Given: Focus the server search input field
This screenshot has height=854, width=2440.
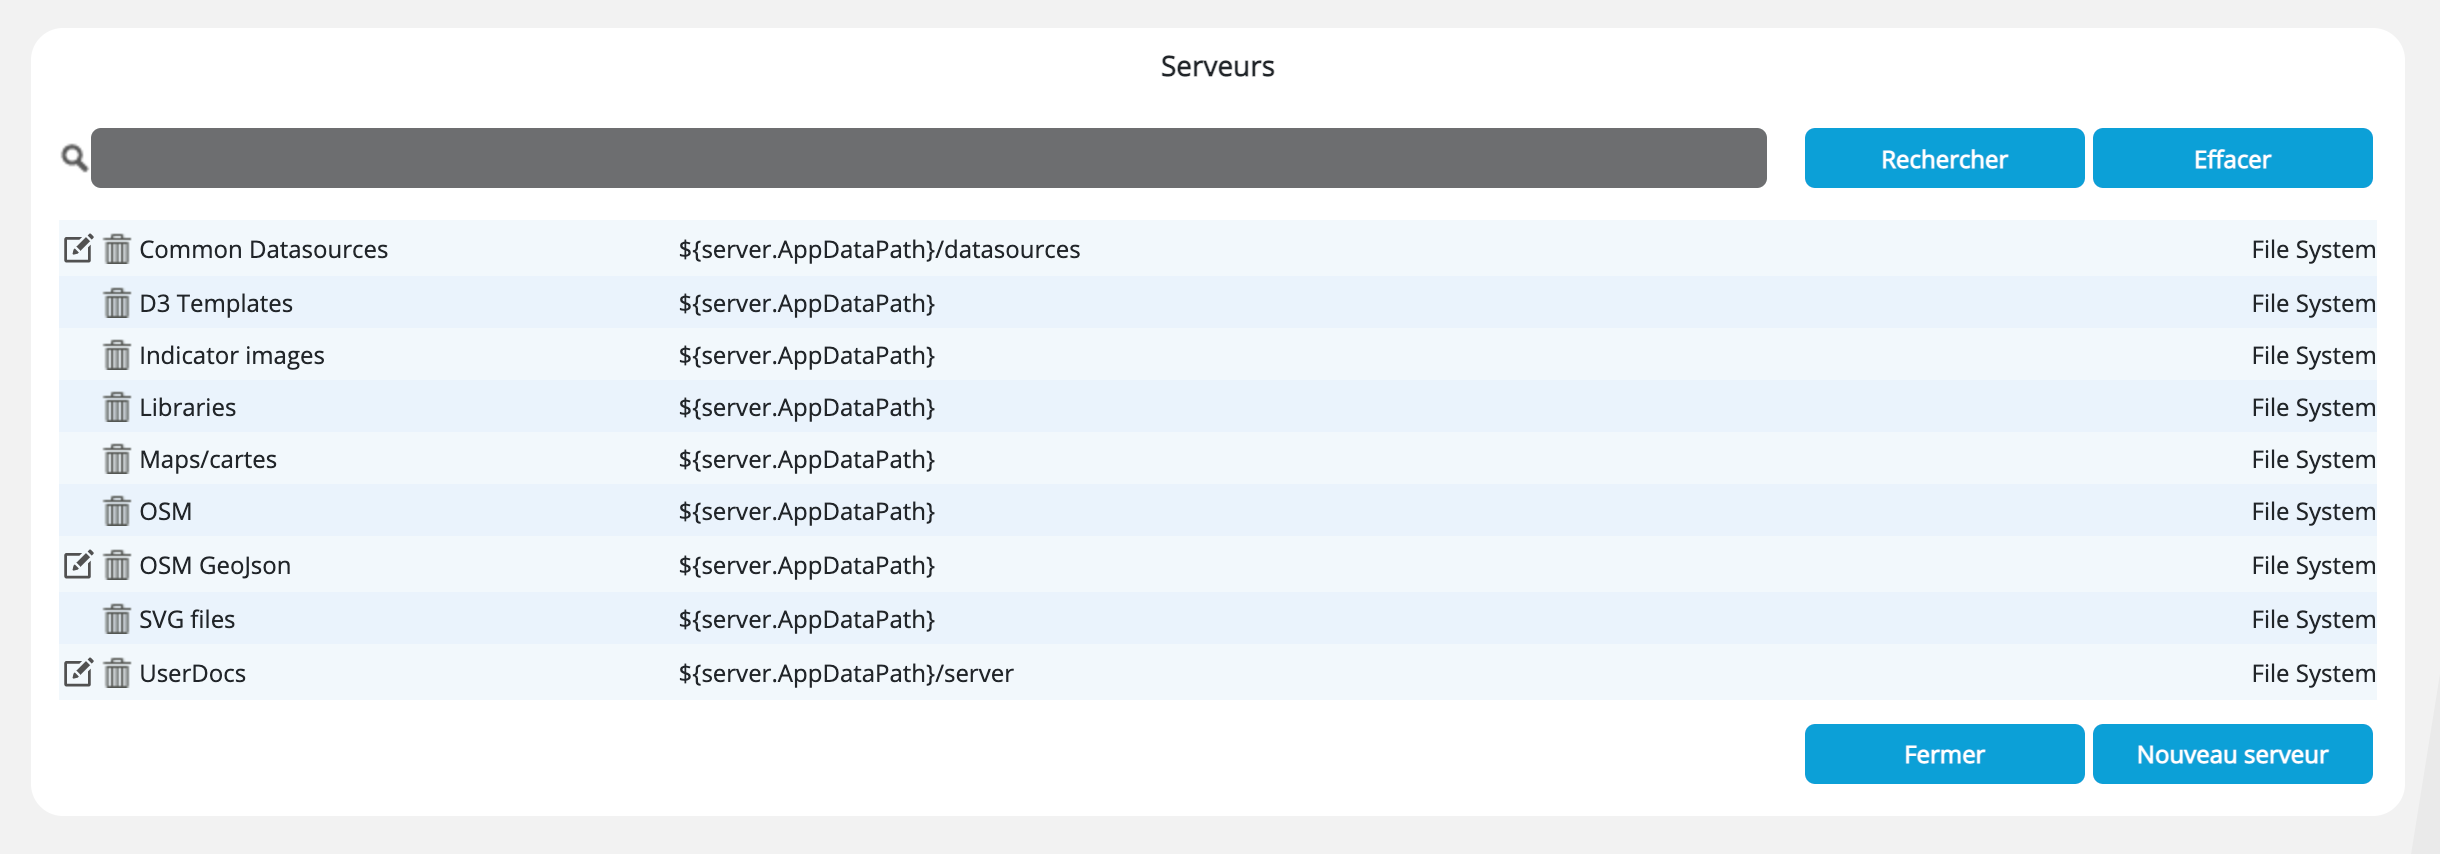Looking at the screenshot, I should (x=928, y=158).
